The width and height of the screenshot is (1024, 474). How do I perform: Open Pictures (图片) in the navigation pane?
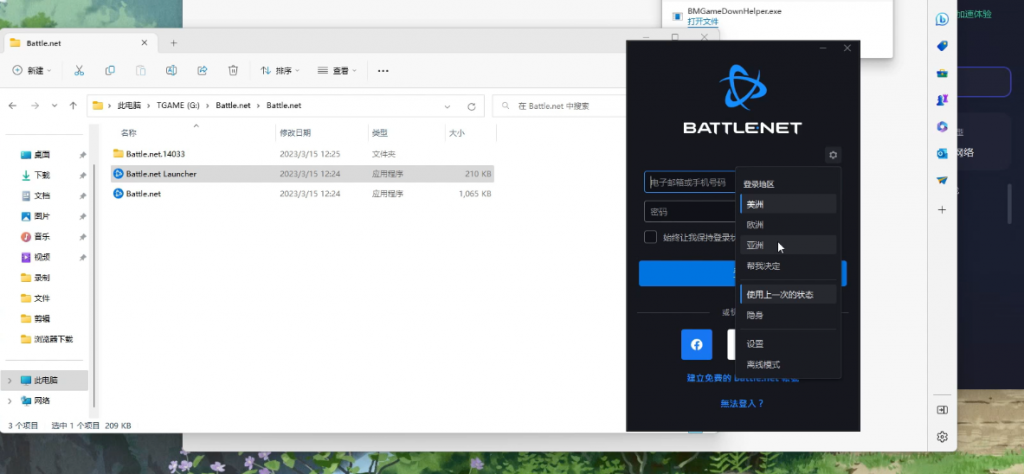[42, 216]
